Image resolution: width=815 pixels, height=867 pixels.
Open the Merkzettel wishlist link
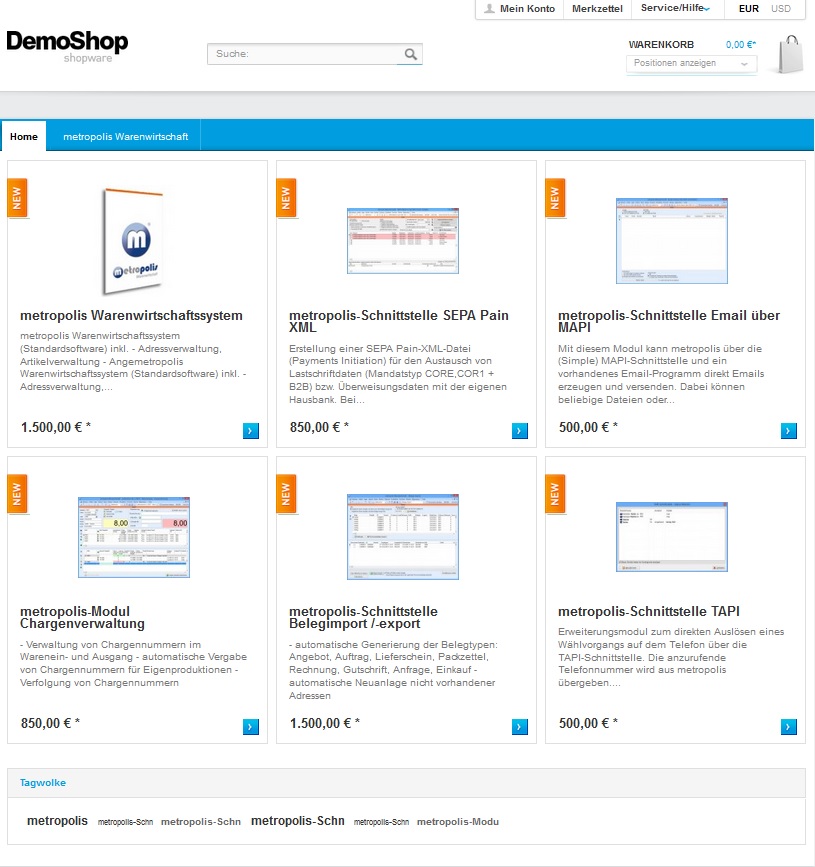click(597, 9)
